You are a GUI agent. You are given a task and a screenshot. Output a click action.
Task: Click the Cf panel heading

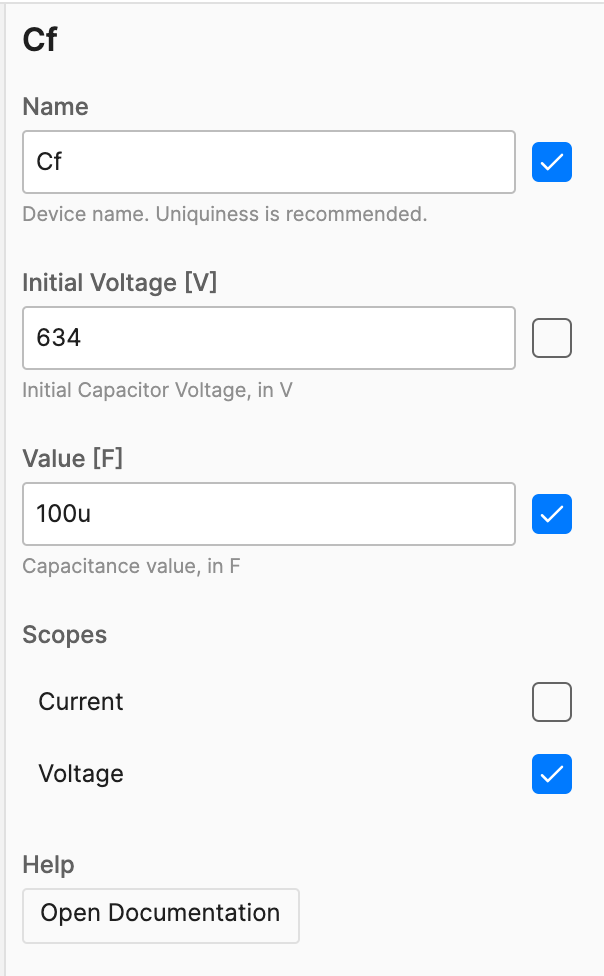[x=40, y=40]
